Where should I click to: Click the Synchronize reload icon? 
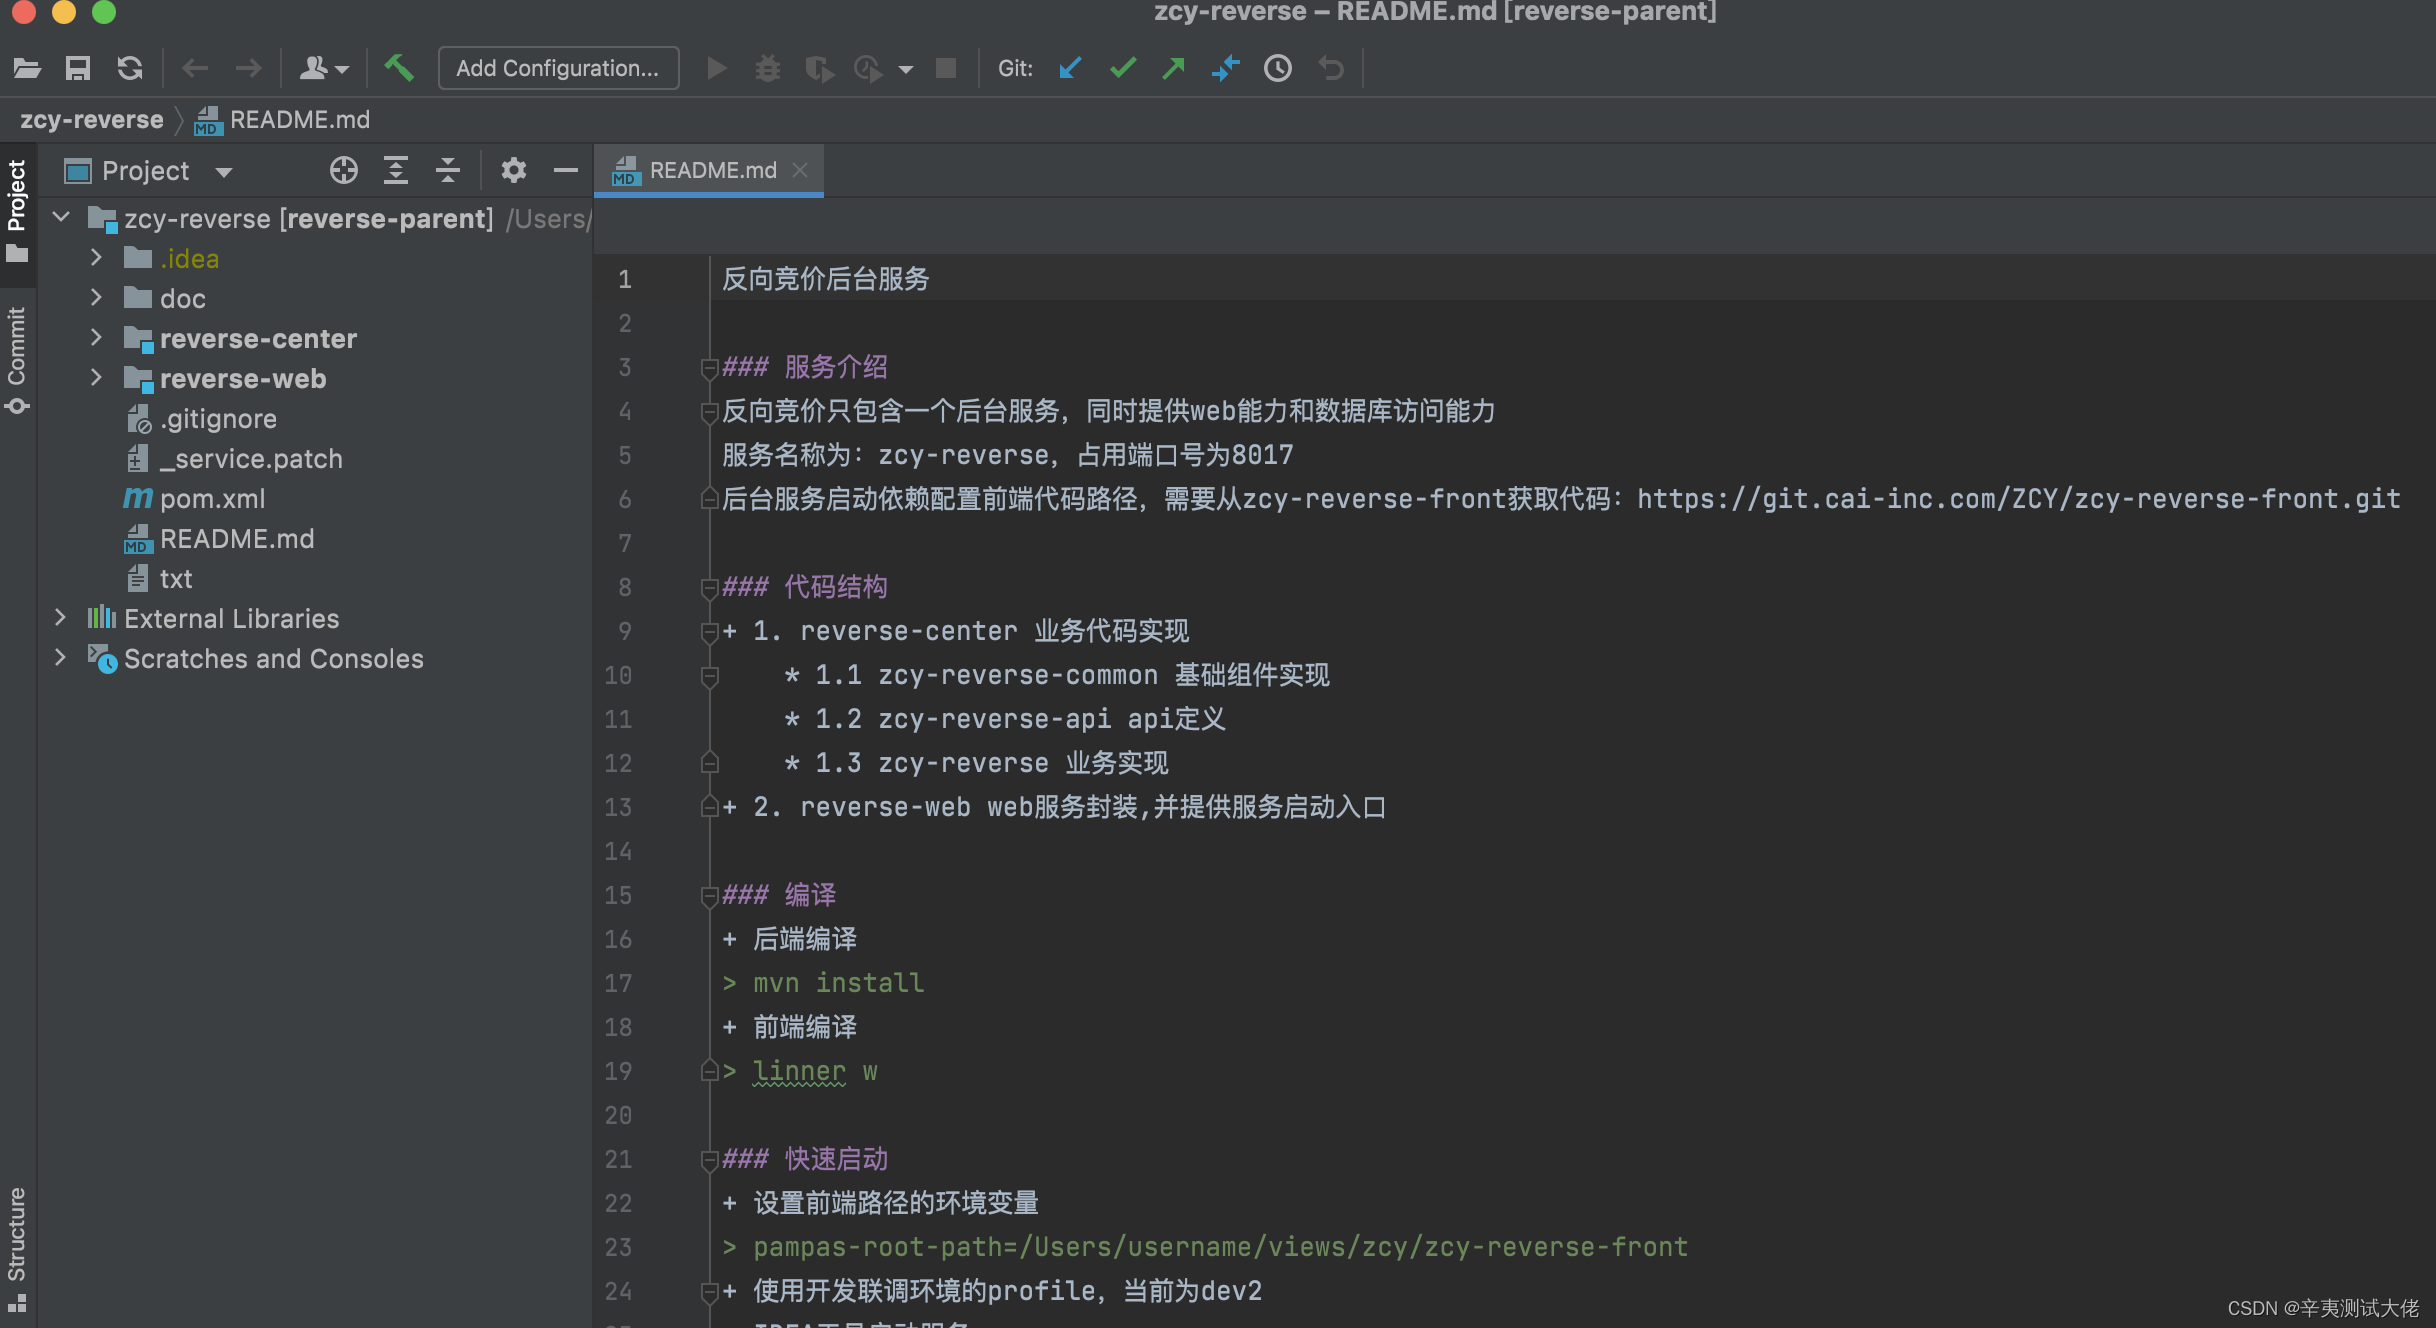point(130,68)
